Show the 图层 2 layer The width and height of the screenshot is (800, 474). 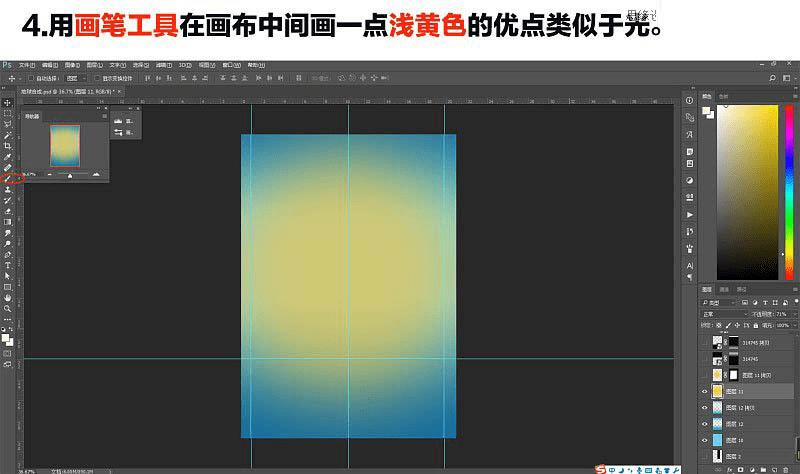(705, 456)
